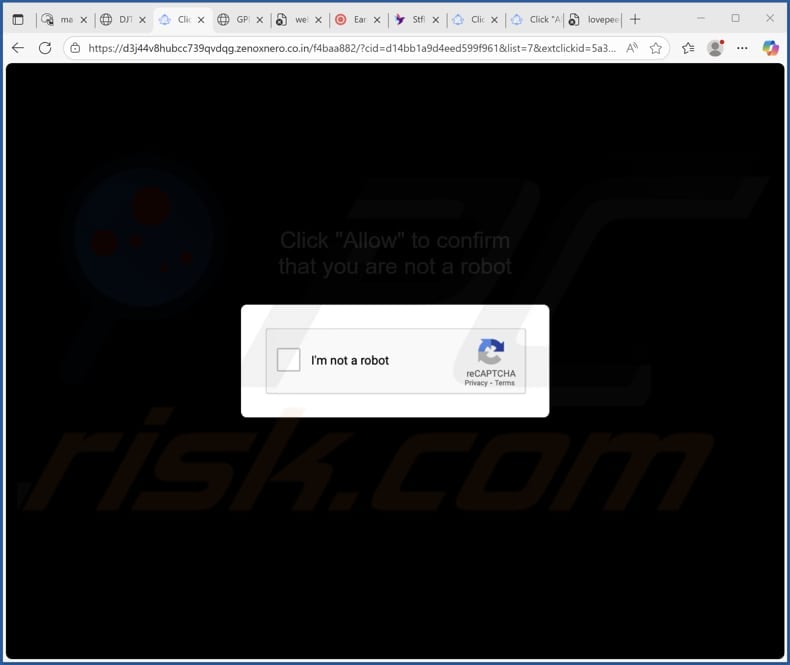Open the Read aloud icon in address bar

pos(632,48)
